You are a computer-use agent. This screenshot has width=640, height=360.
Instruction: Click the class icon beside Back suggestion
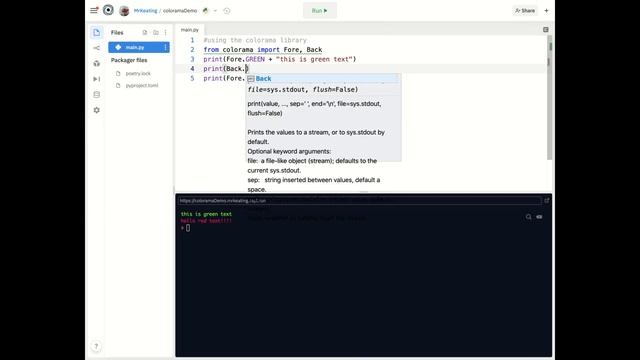tap(251, 79)
